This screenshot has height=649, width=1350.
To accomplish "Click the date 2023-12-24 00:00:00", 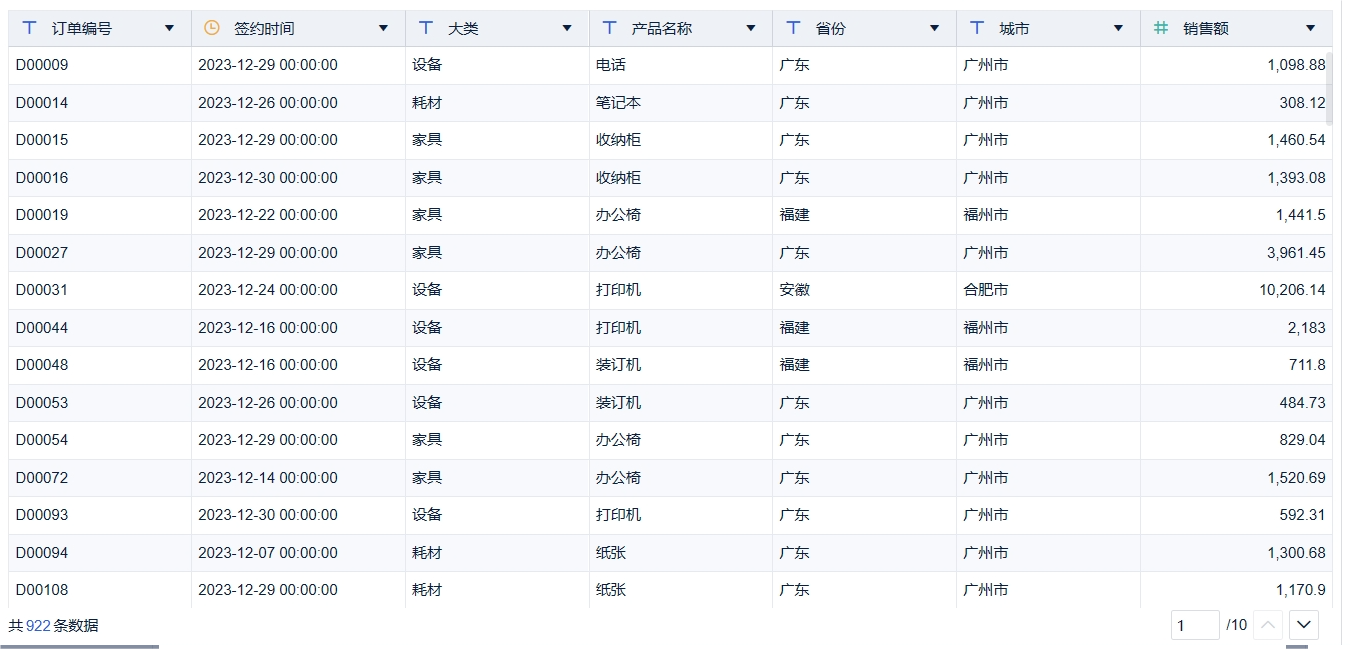I will pos(268,290).
